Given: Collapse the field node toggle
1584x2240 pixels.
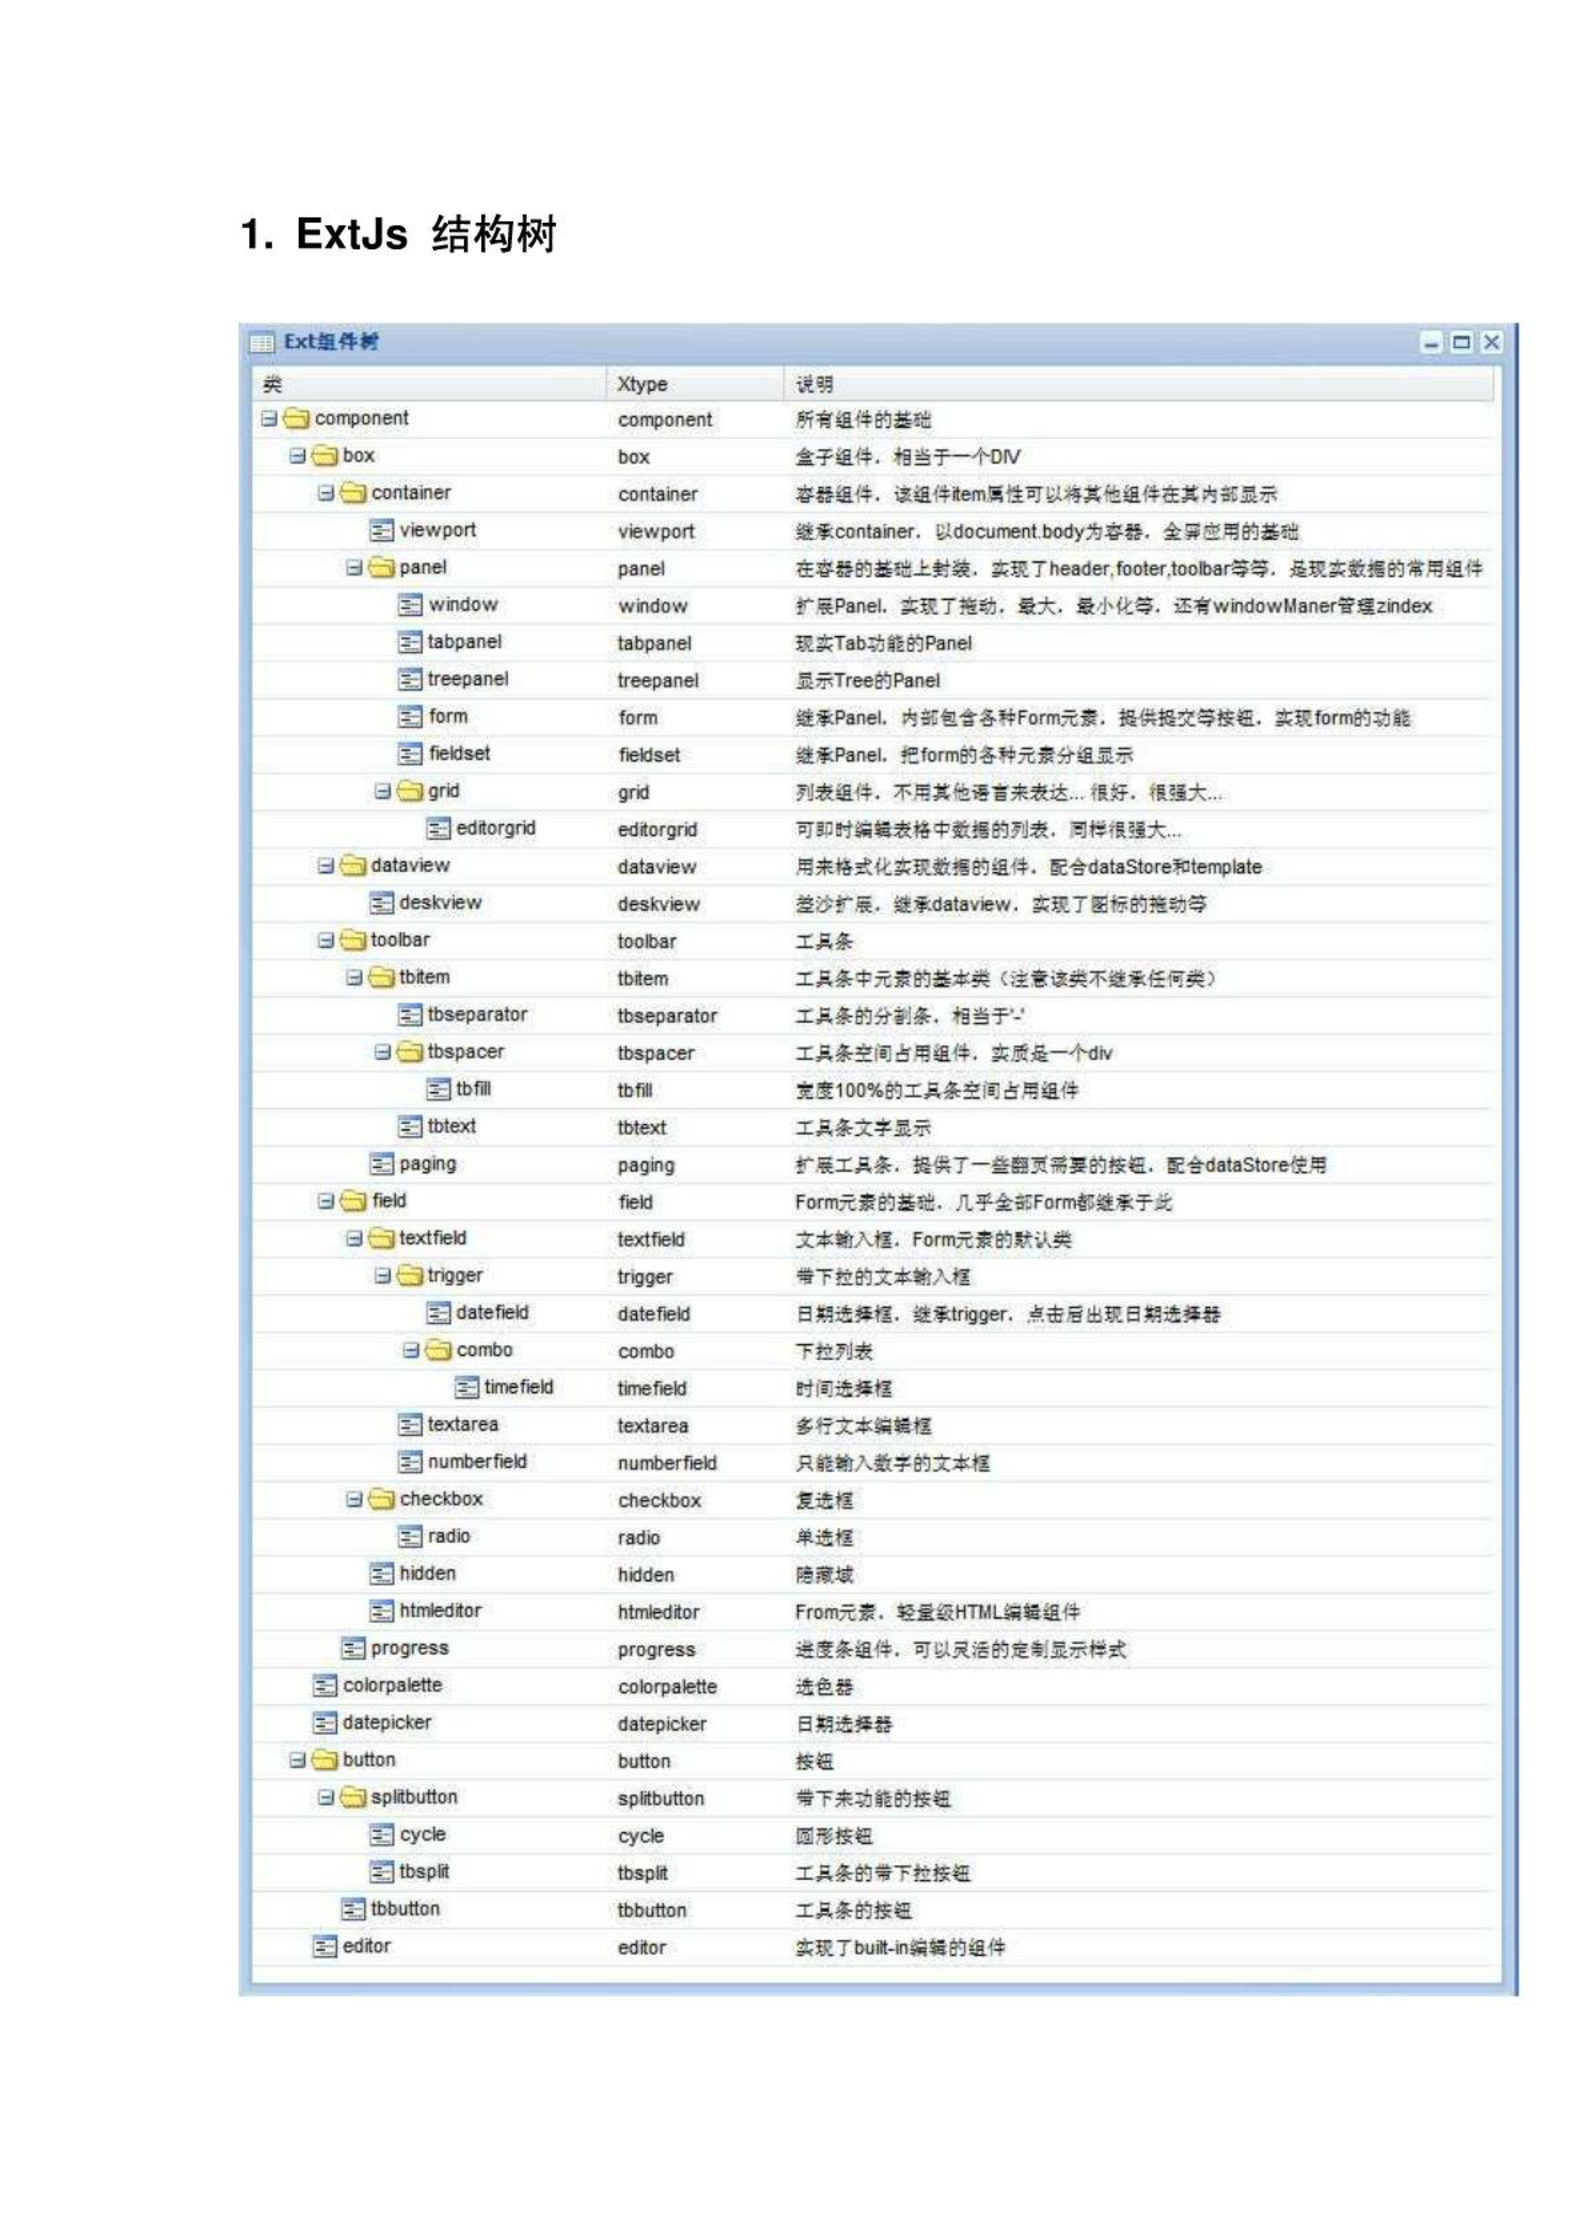Looking at the screenshot, I should pyautogui.click(x=326, y=1201).
